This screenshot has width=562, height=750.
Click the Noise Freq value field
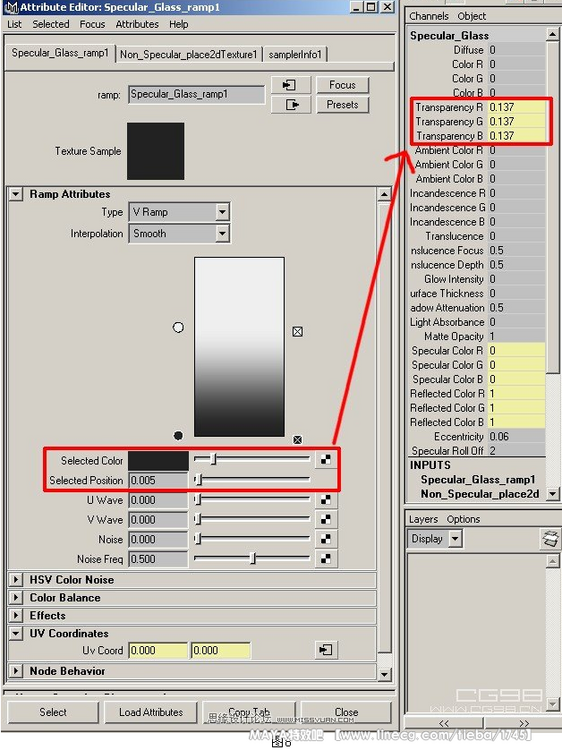tap(158, 559)
